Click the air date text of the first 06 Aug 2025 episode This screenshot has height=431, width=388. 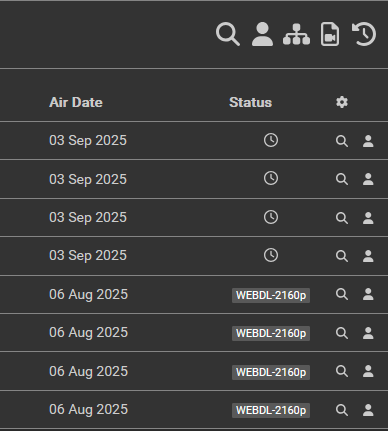click(x=88, y=295)
